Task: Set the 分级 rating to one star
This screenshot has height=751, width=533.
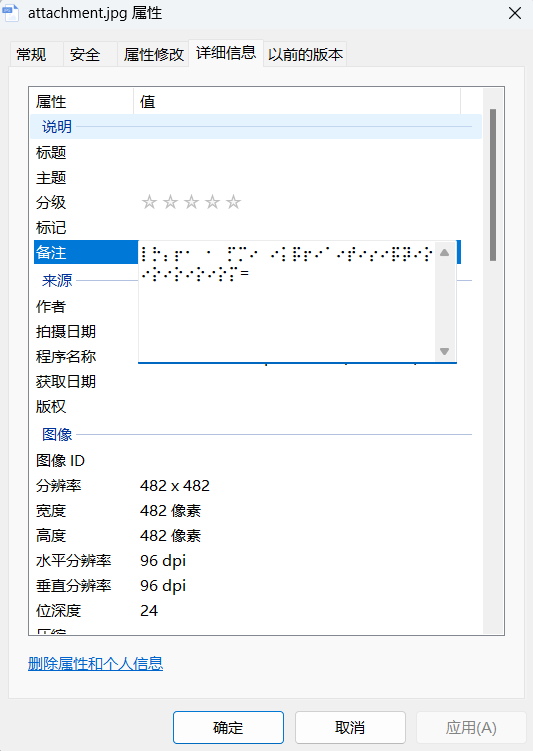Action: click(x=149, y=202)
